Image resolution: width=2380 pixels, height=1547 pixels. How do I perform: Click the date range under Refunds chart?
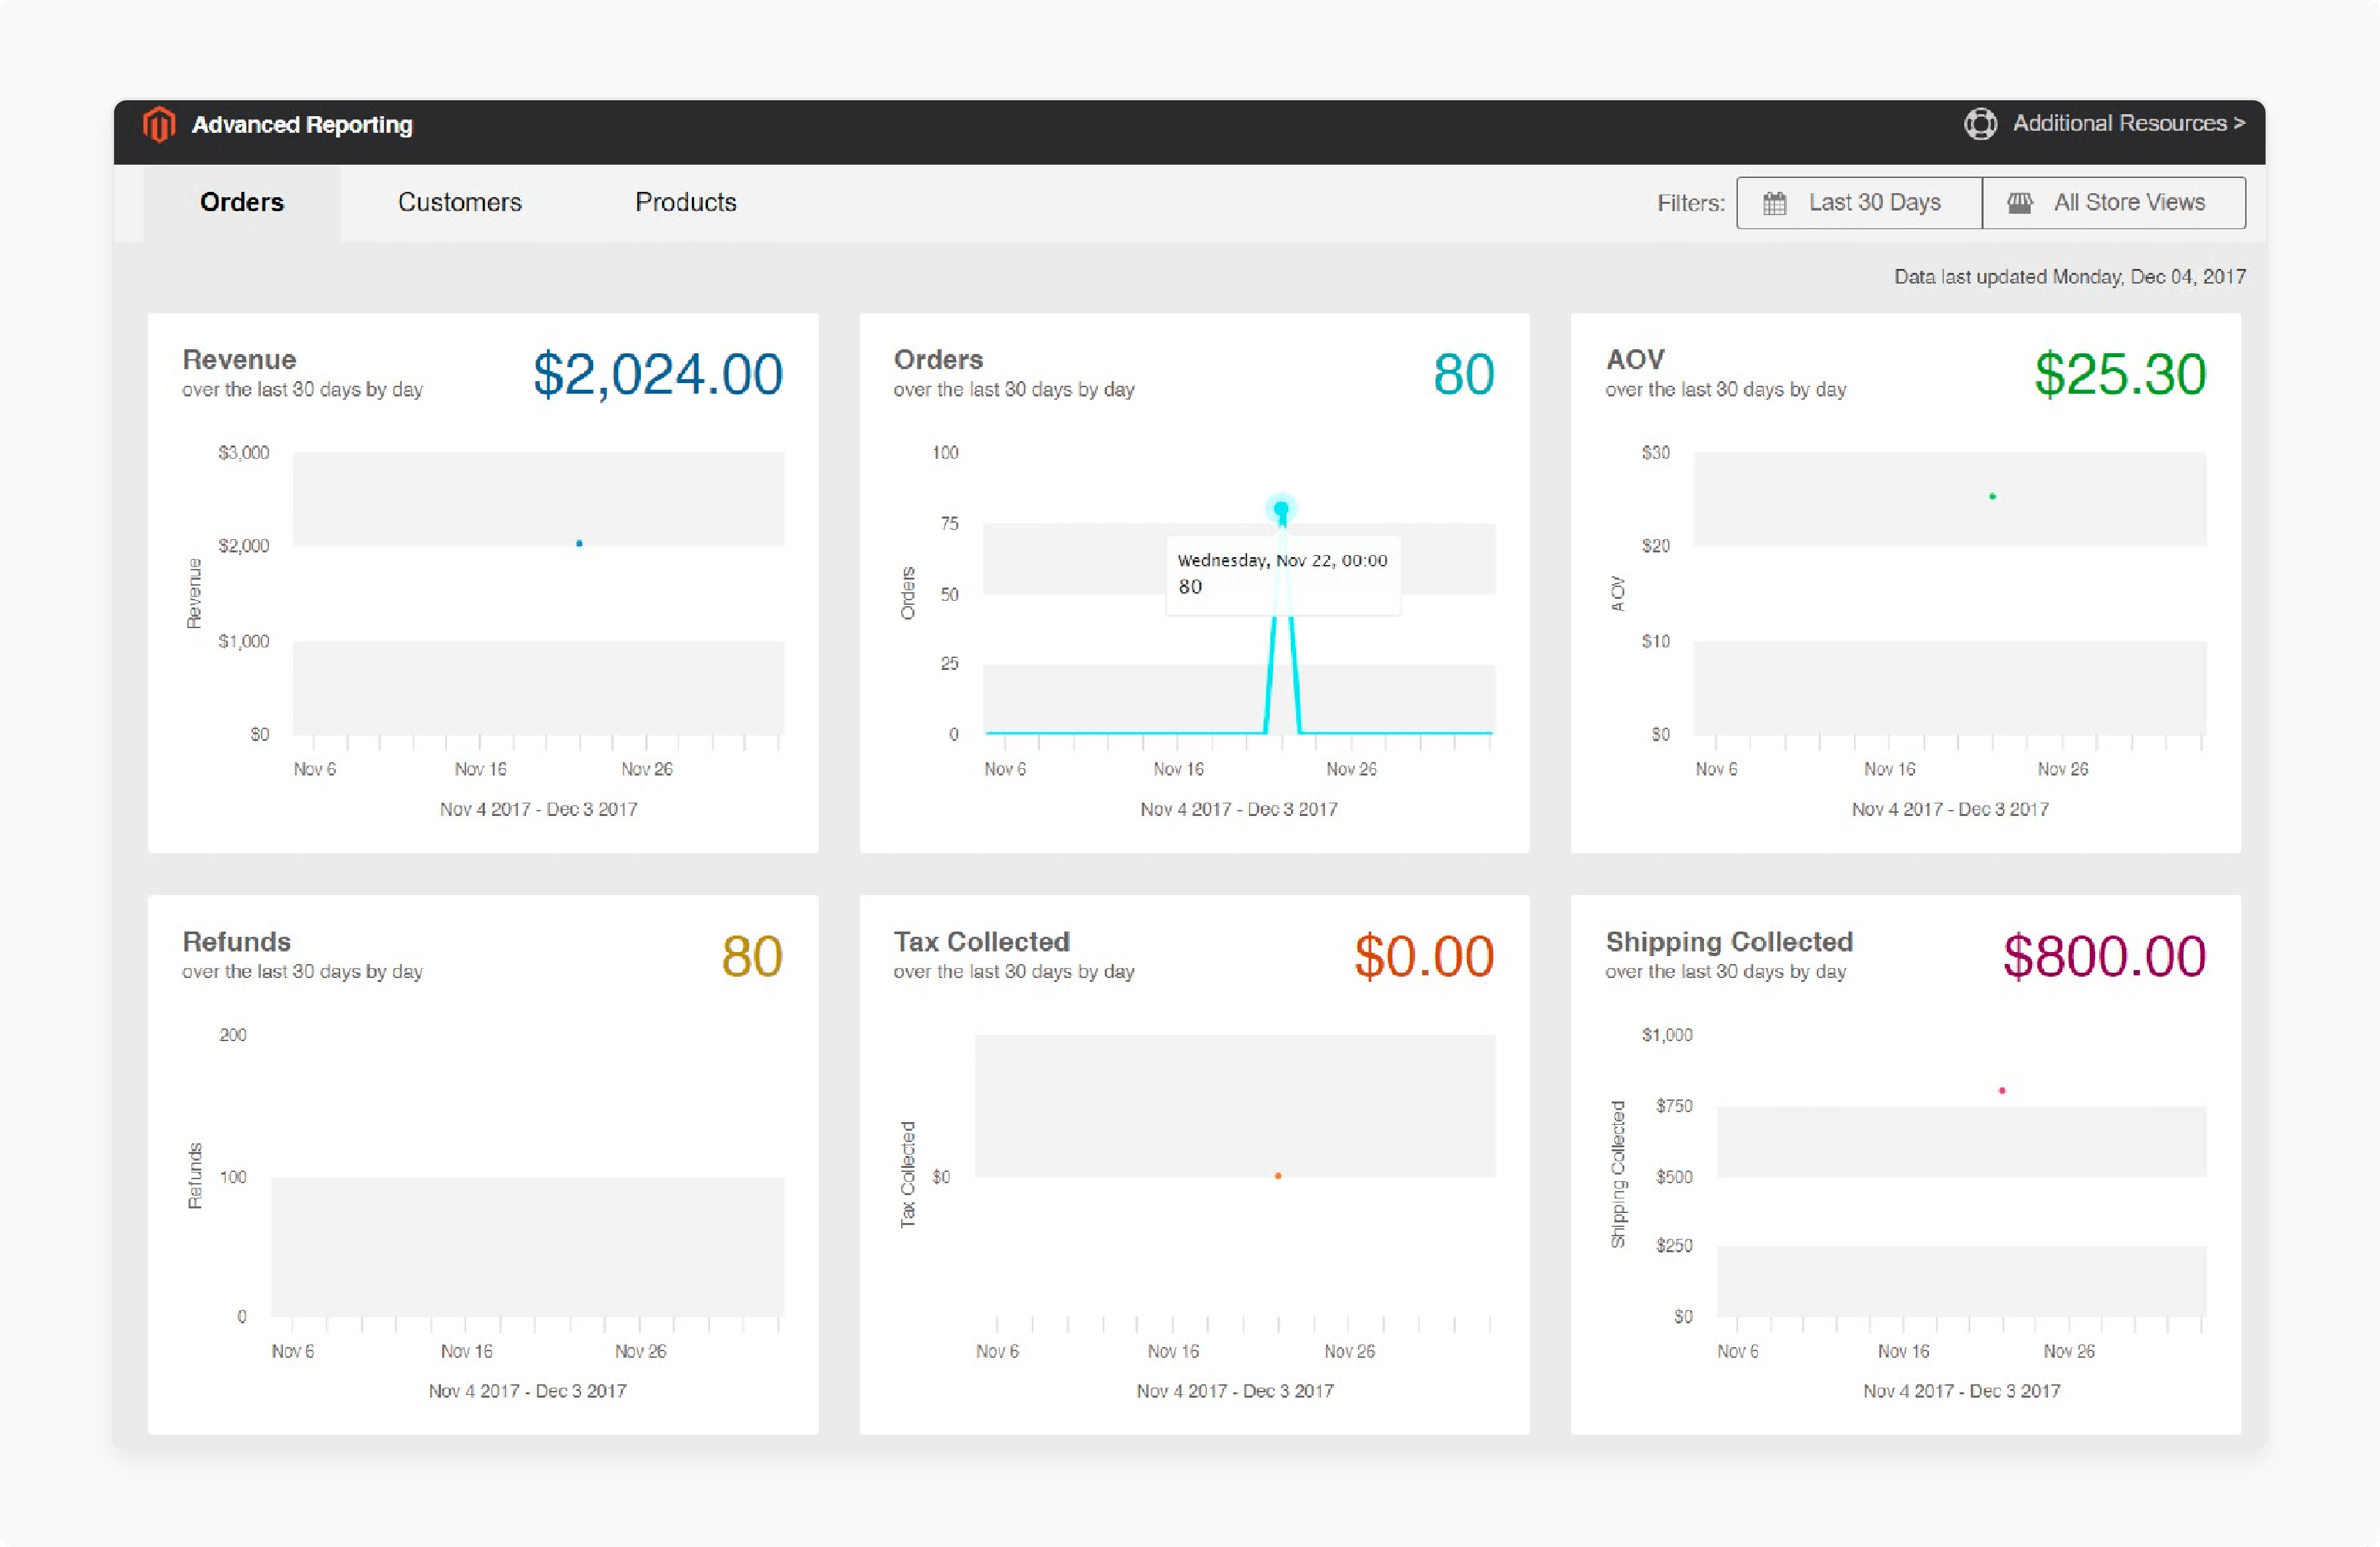[527, 1391]
